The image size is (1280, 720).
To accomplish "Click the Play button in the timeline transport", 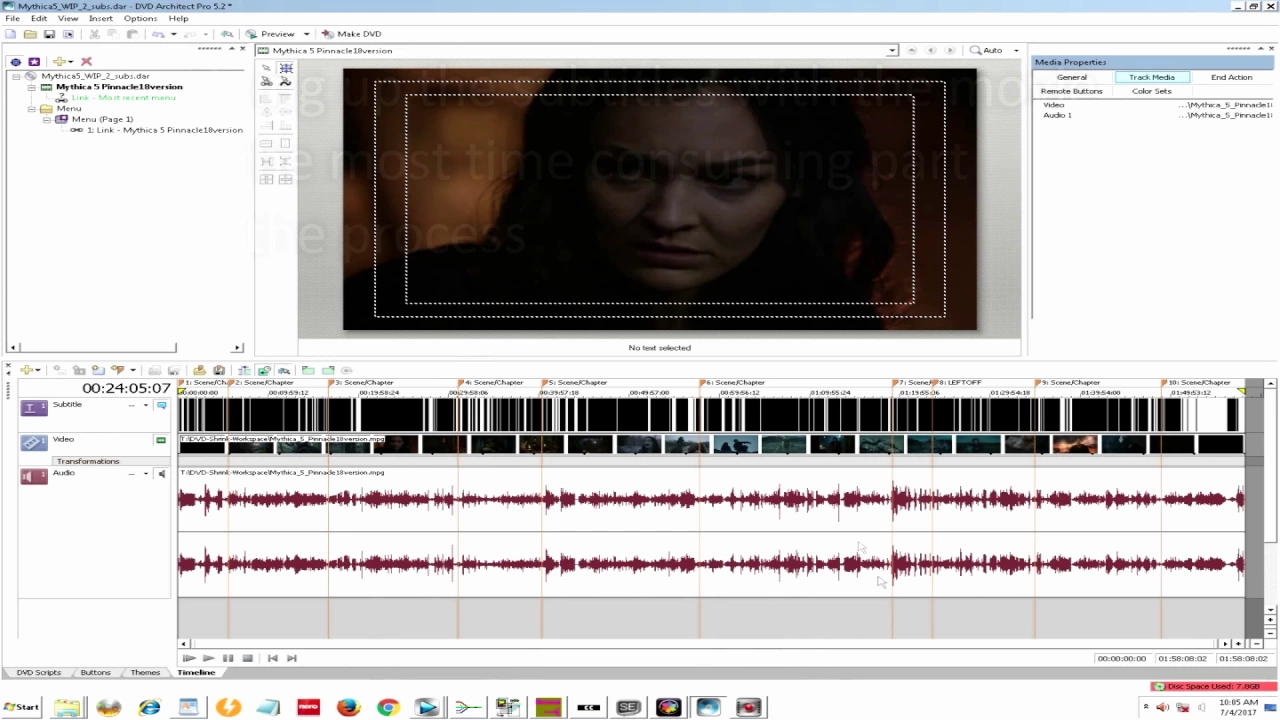I will [x=208, y=658].
